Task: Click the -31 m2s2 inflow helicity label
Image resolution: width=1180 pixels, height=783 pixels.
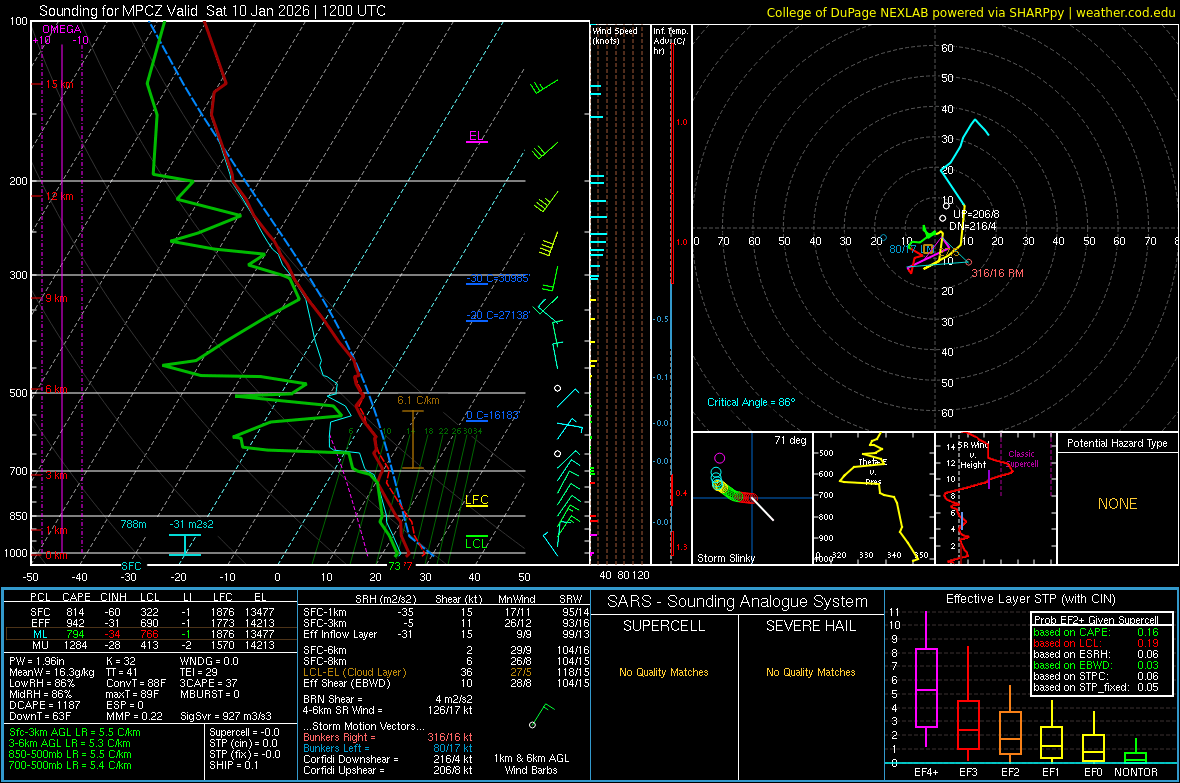Action: [x=191, y=524]
